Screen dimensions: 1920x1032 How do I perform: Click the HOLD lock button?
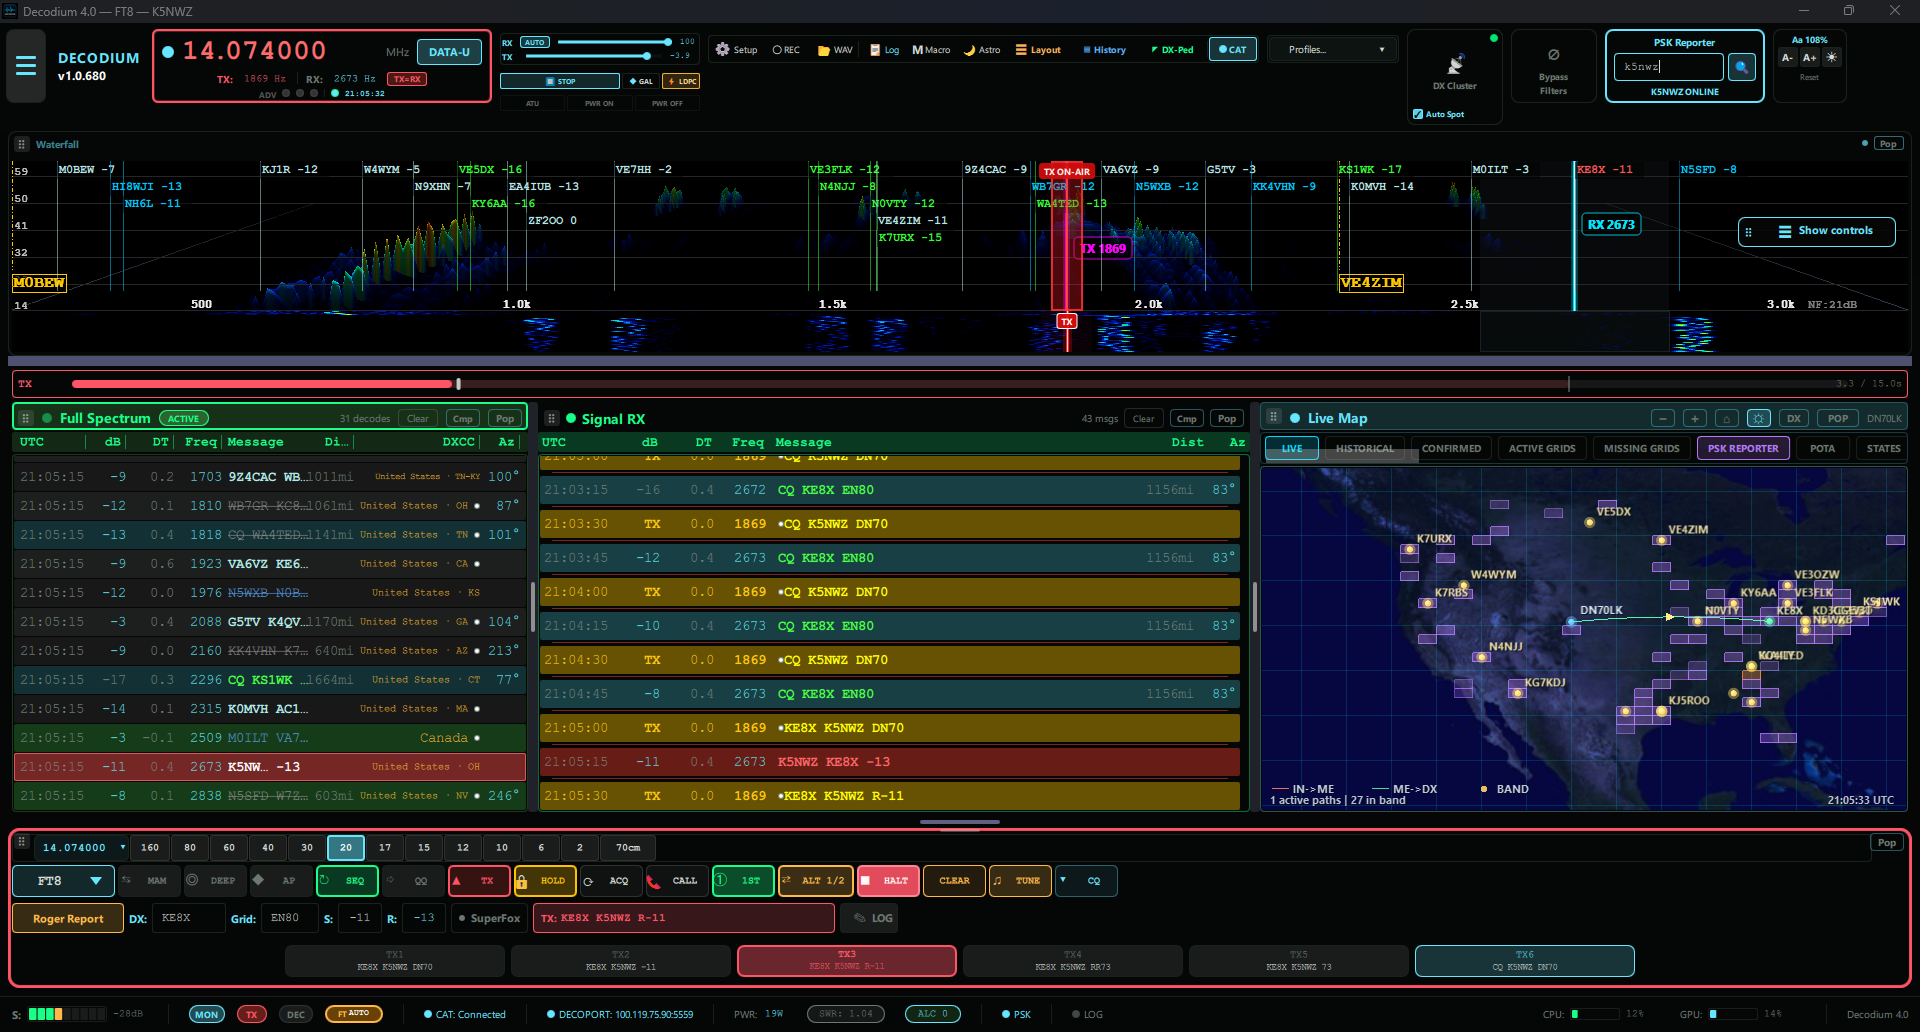pyautogui.click(x=544, y=881)
